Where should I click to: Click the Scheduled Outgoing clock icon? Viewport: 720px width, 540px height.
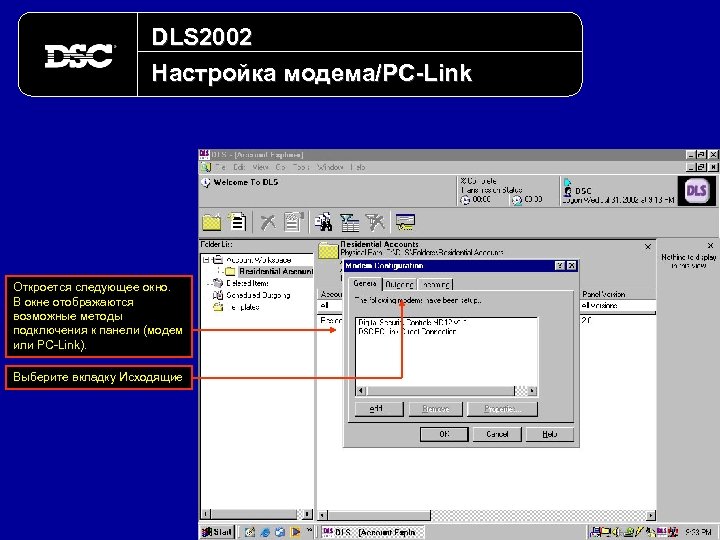pos(218,295)
